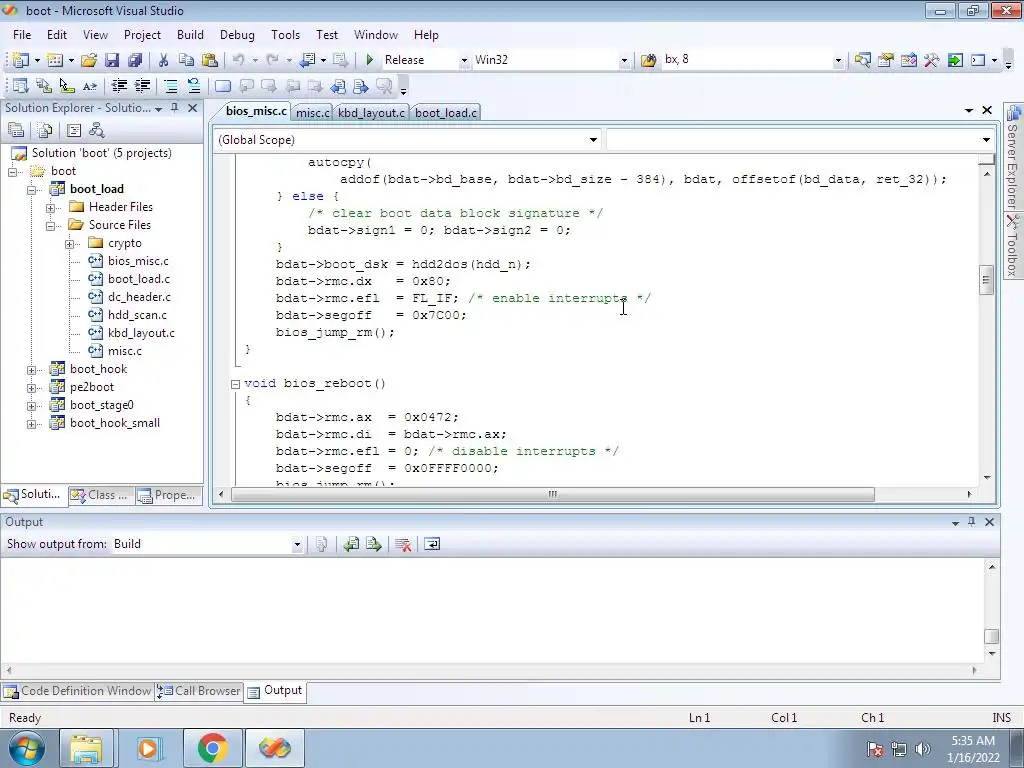Screen dimensions: 1024x768
Task: Open the Properties Window toolbar icon
Action: pos(886,60)
